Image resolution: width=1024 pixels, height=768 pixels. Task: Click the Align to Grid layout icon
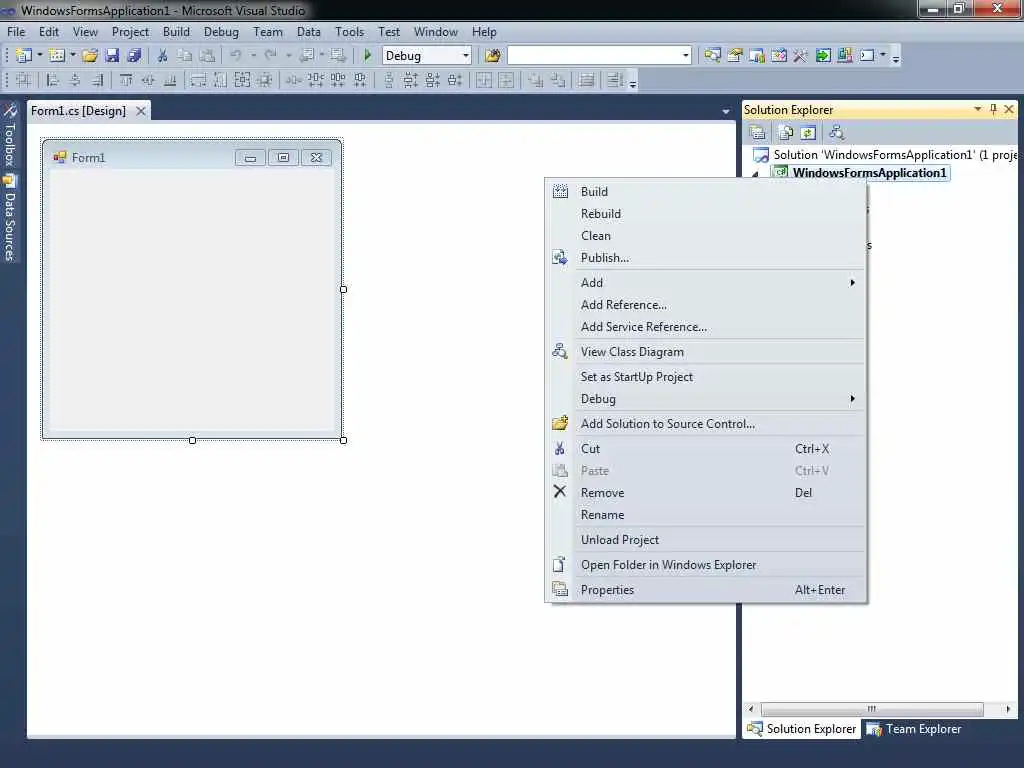coord(24,80)
